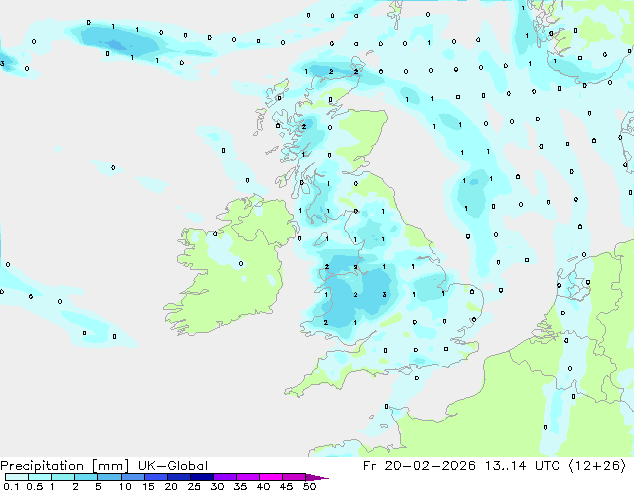The width and height of the screenshot is (634, 490).
Task: Click the 35–40 mm legend swatch
Action: [248, 477]
